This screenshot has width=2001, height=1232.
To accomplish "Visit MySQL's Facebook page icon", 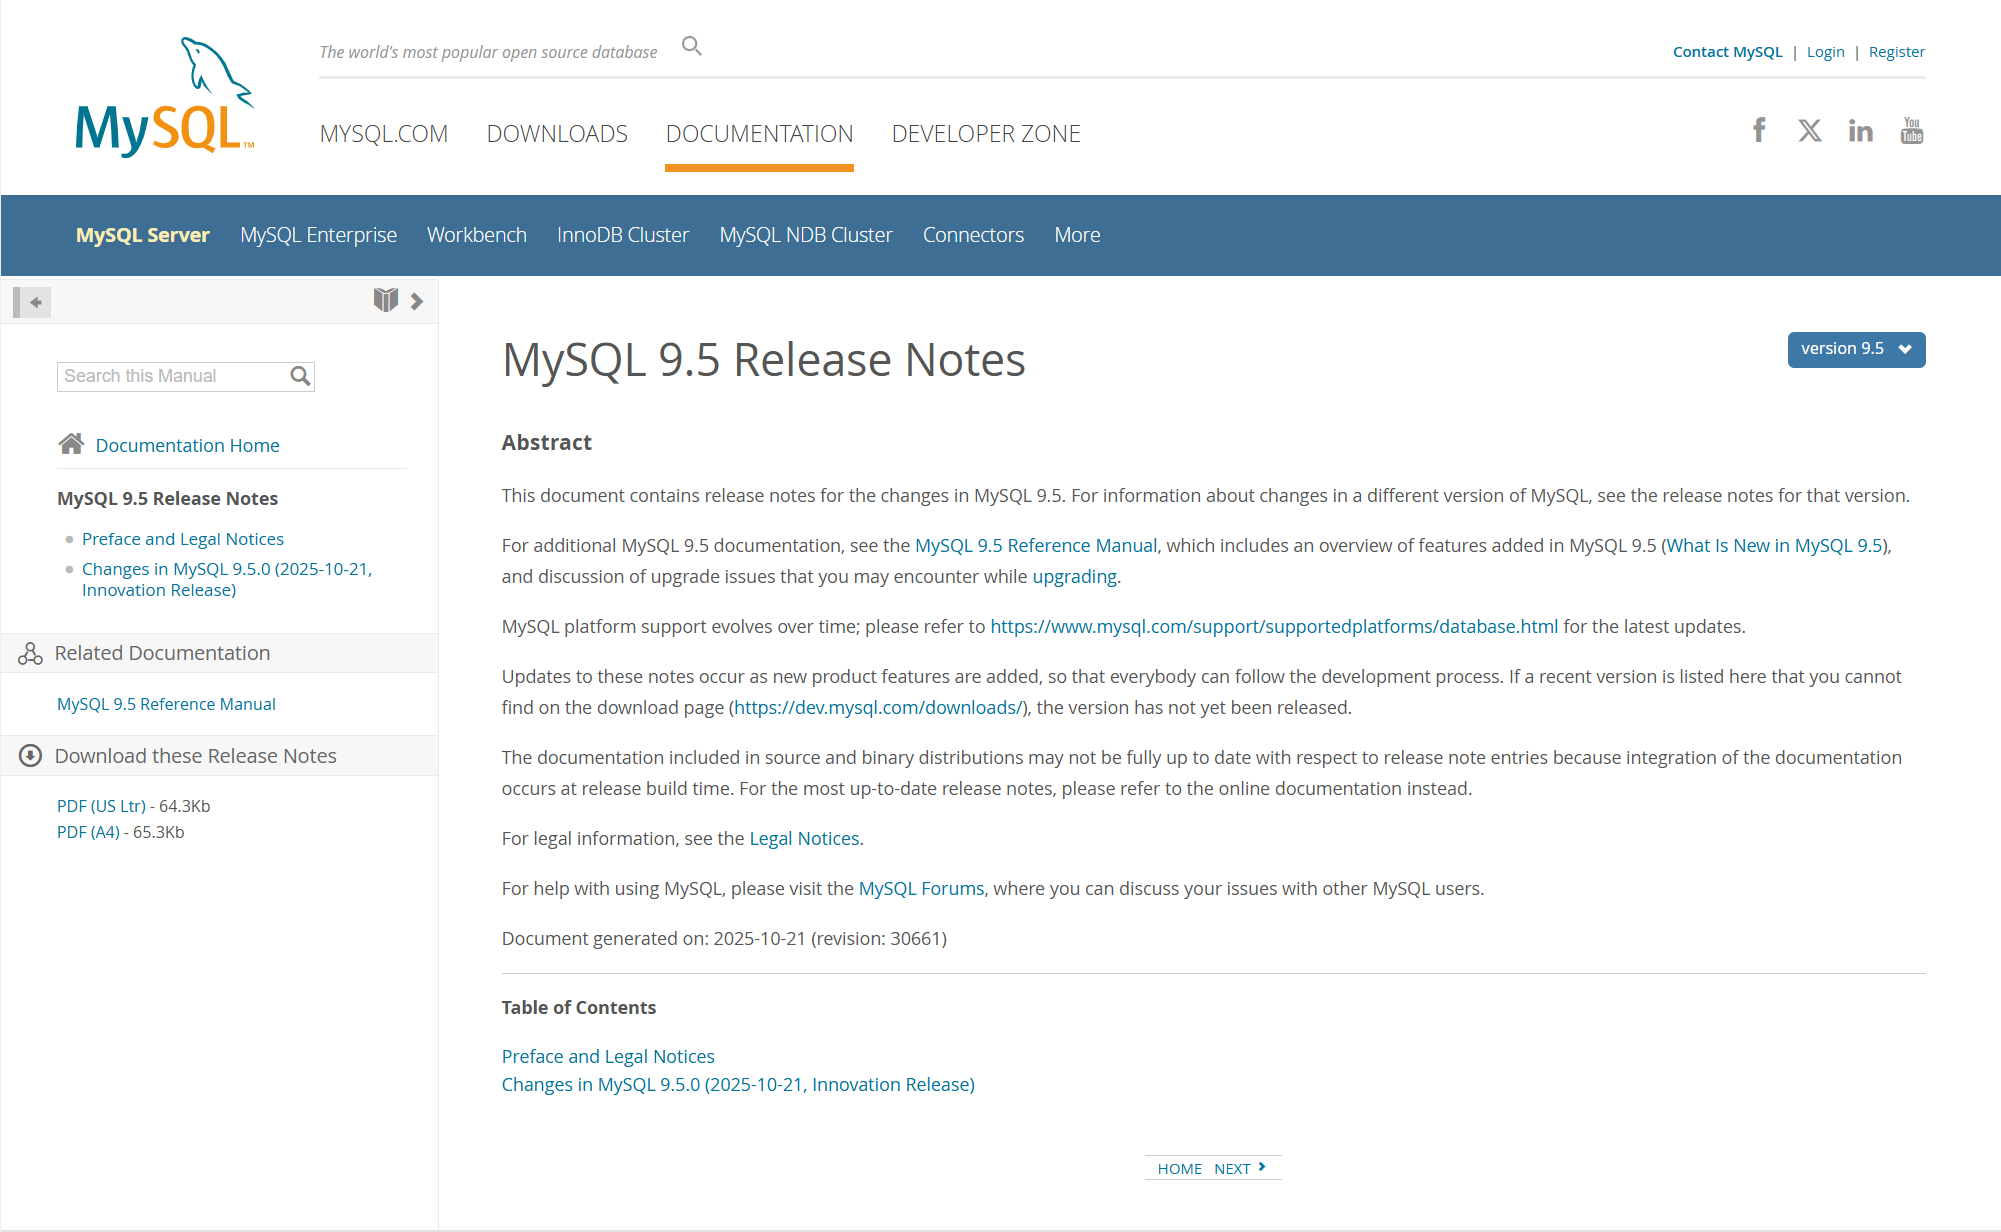I will click(1759, 130).
